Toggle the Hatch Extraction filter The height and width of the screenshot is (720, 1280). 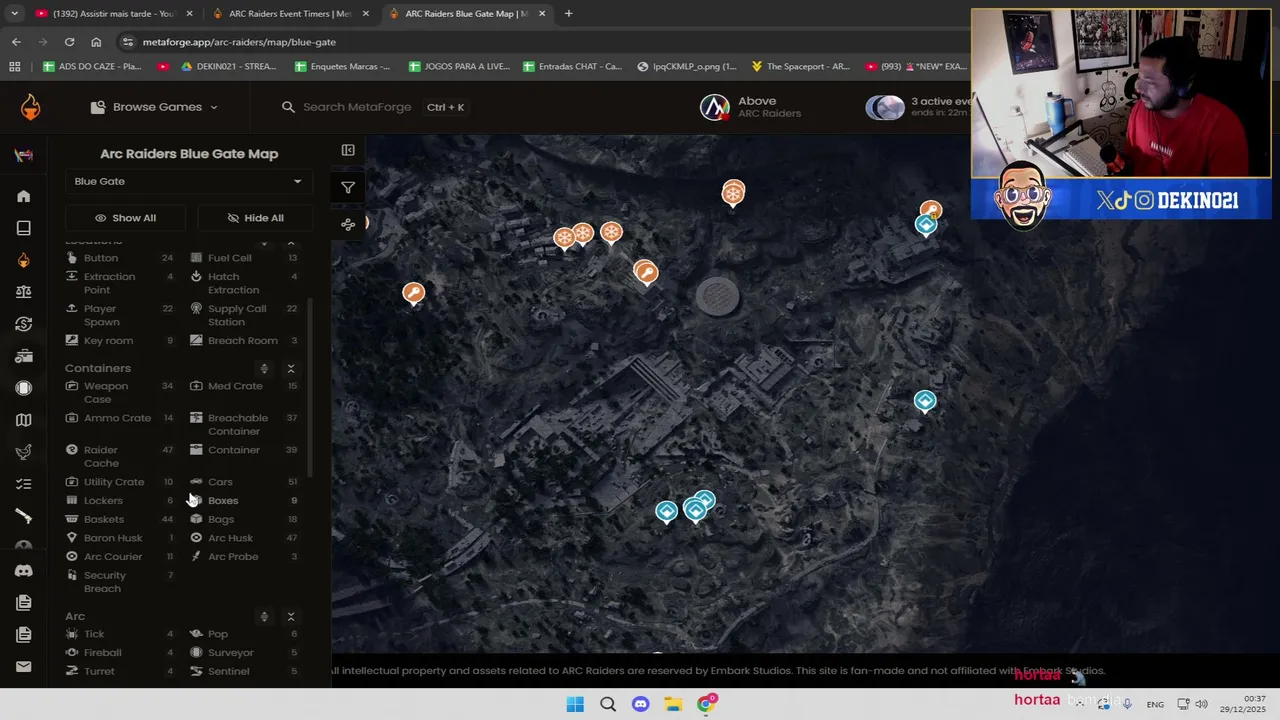pyautogui.click(x=243, y=283)
